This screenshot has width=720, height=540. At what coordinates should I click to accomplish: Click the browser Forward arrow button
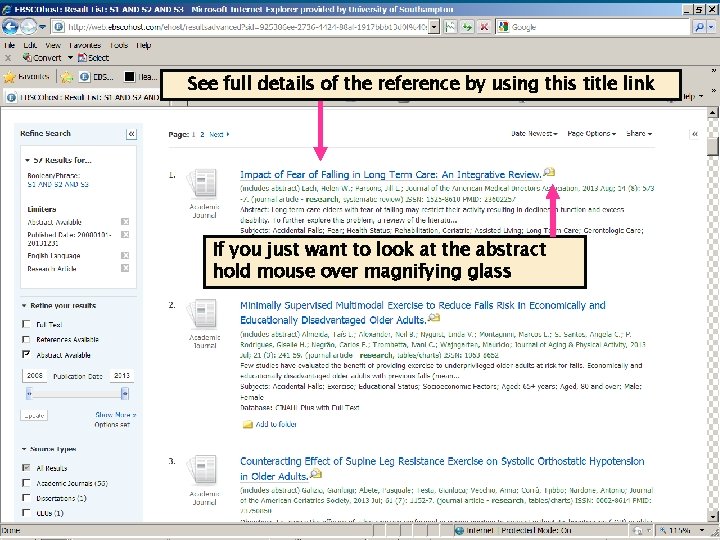[28, 27]
